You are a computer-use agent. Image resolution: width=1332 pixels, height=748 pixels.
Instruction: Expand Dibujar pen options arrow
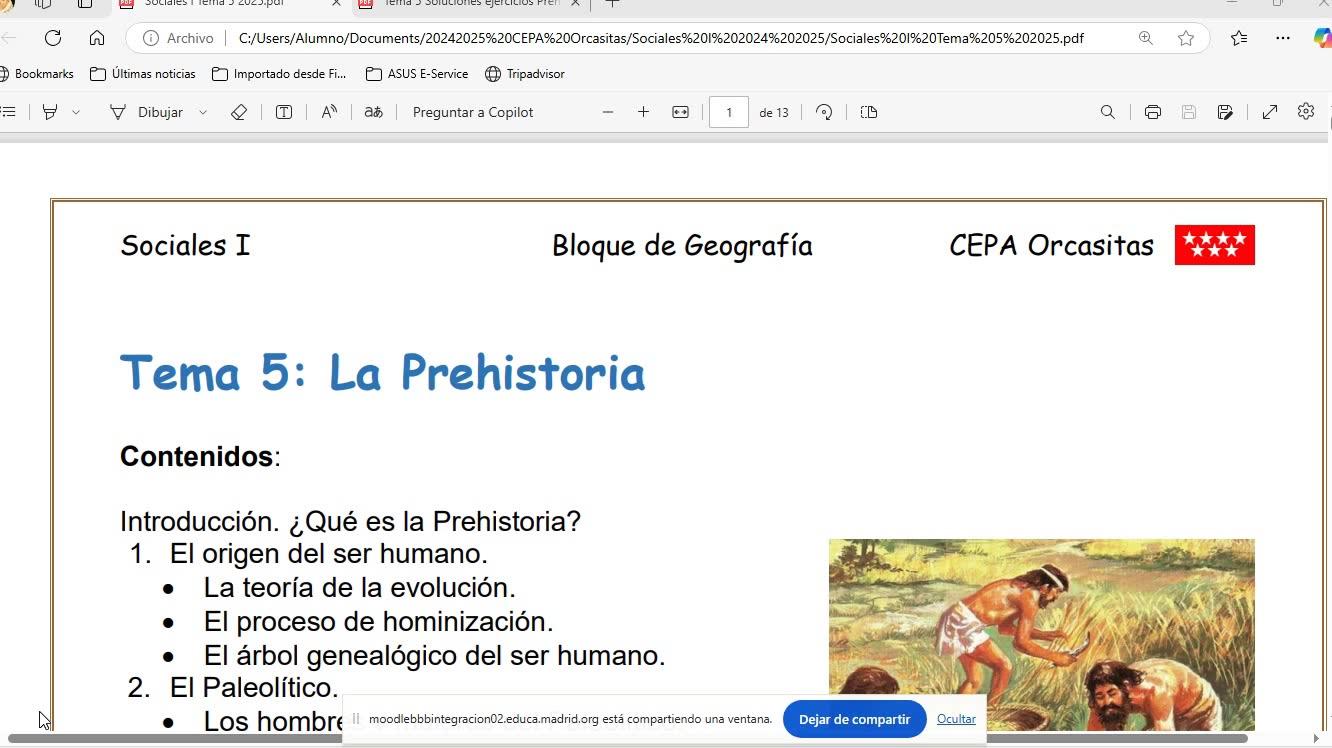pos(203,112)
